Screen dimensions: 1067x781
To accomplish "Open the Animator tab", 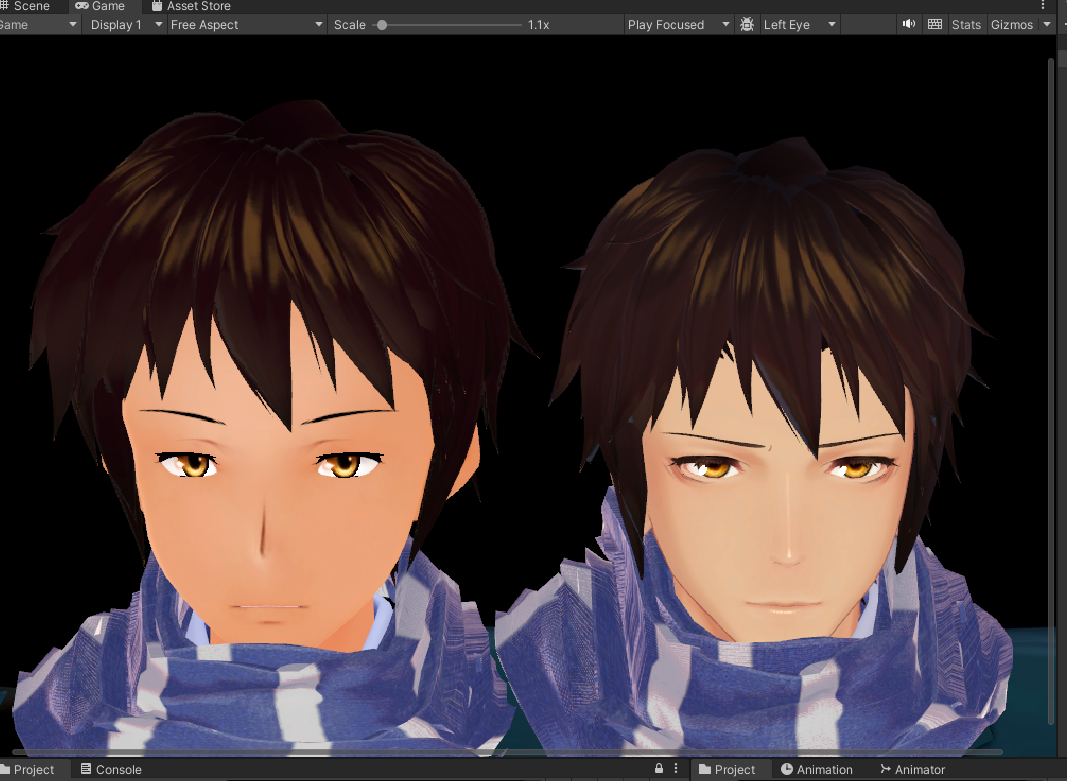I will click(912, 769).
